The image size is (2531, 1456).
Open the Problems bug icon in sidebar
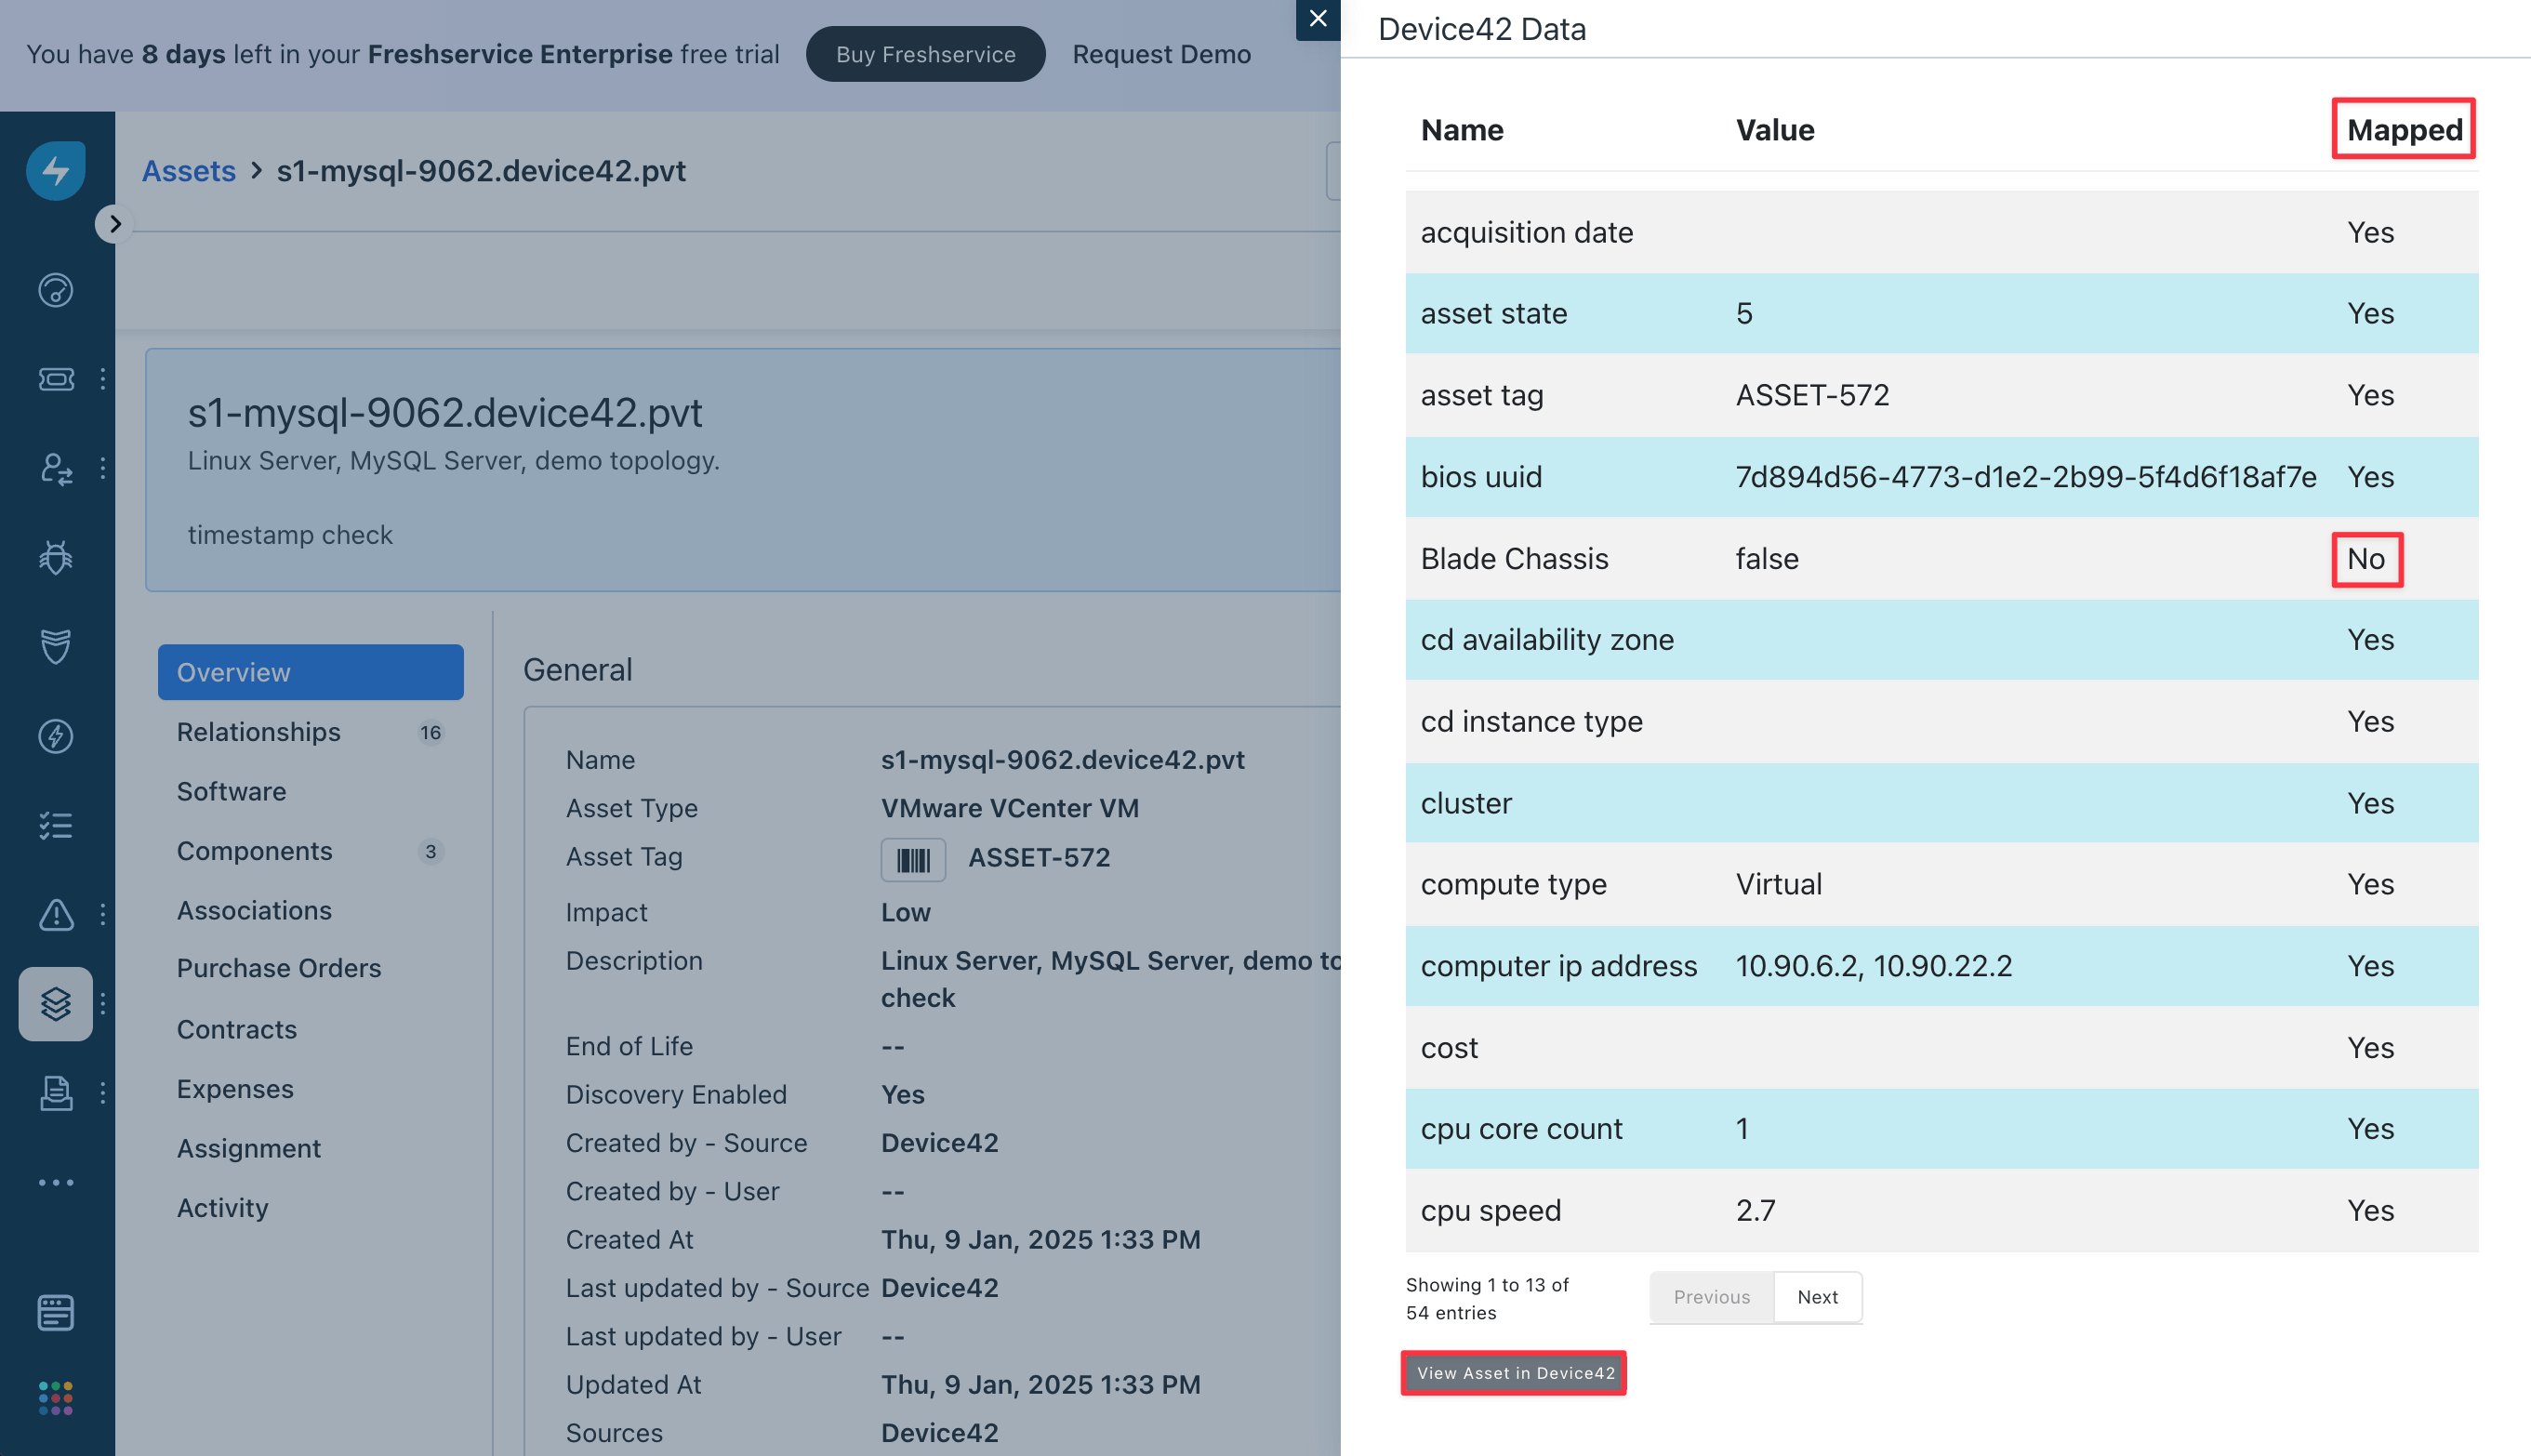pos(56,558)
